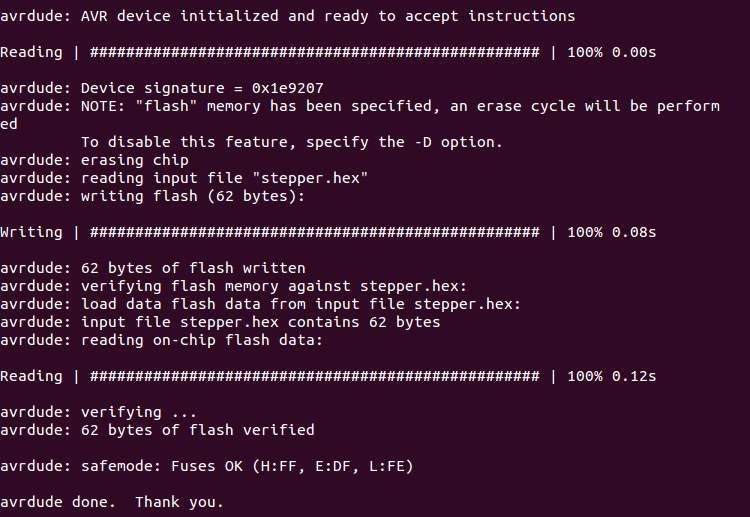
Task: Click "input file stepper.hex contains 62 bytes" line
Action: (220, 322)
